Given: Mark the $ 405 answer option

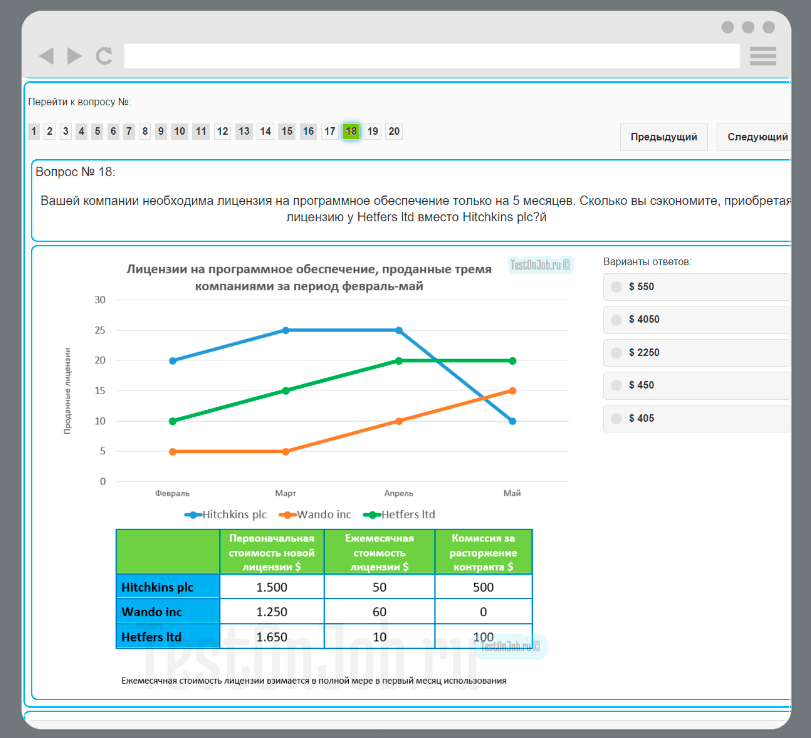Looking at the screenshot, I should pyautogui.click(x=616, y=419).
